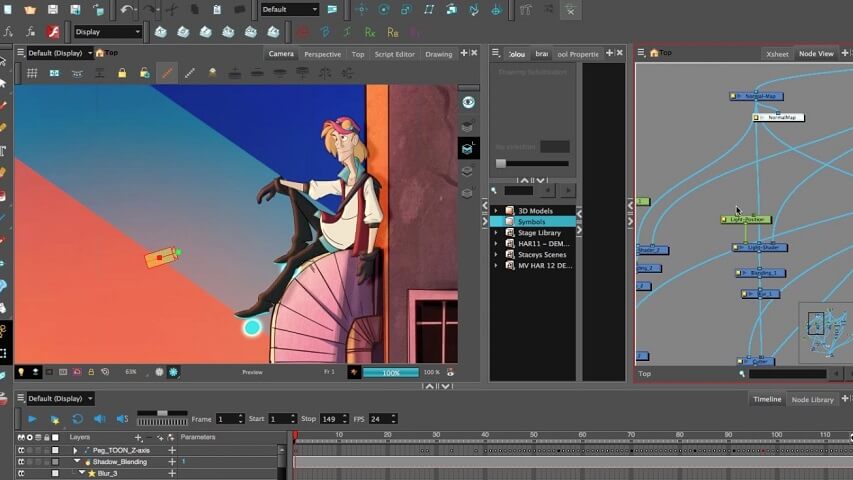Click the Node View navigator thumbnail
853x480 pixels.
(x=825, y=333)
